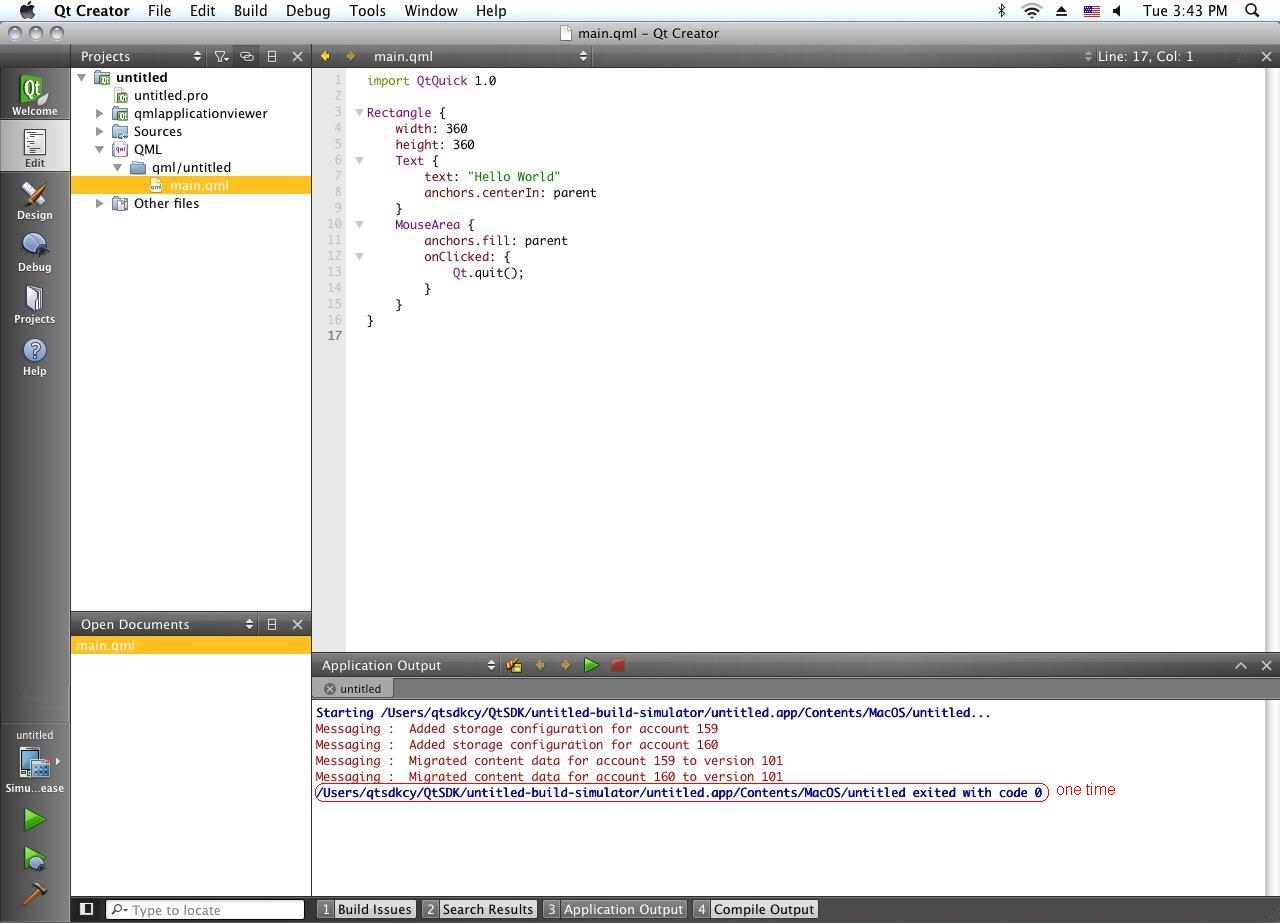Viewport: 1280px width, 923px height.
Task: Open the Apple menu
Action: (x=27, y=10)
